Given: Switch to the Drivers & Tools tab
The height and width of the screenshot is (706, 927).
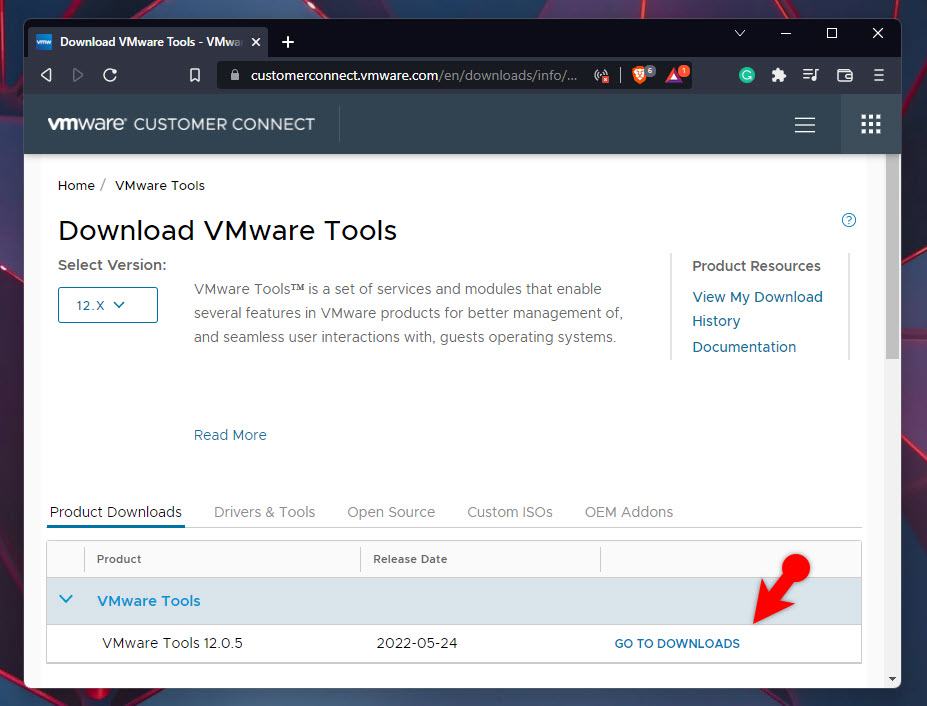Looking at the screenshot, I should click(264, 512).
